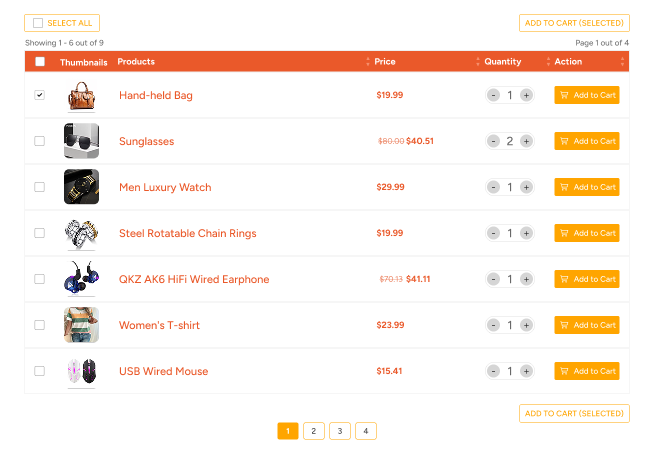
Task: Open the Men Luxury Watch link
Action: coord(165,187)
